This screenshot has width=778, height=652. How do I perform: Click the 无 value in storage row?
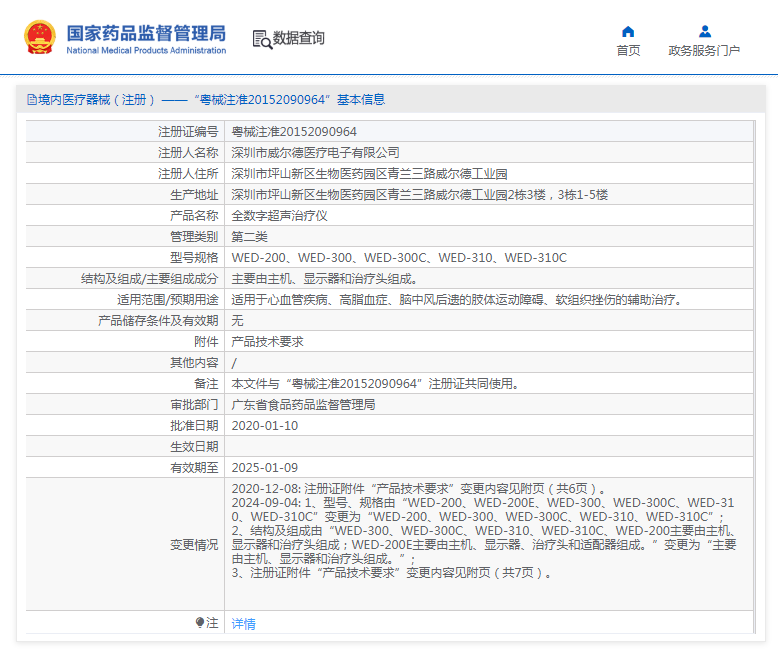237,321
